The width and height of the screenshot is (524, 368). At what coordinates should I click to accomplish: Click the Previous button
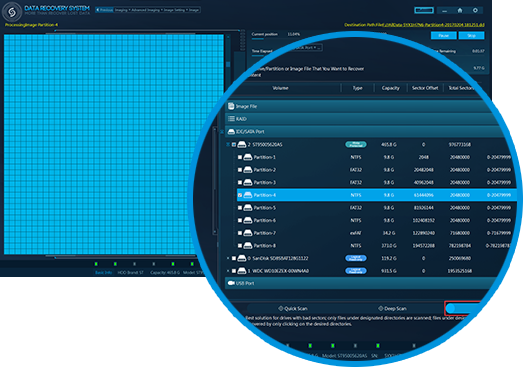point(104,10)
